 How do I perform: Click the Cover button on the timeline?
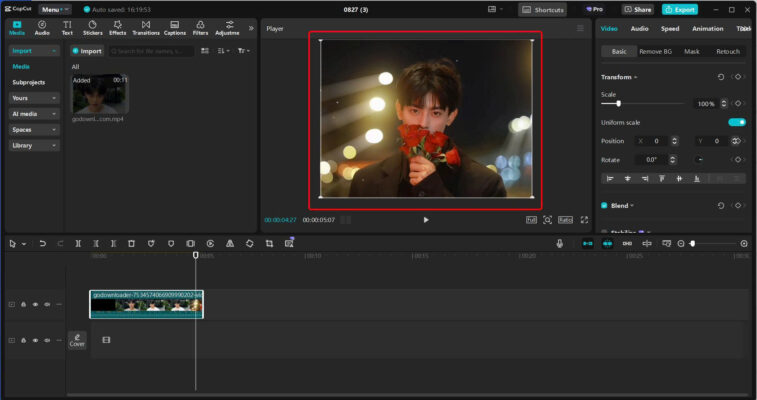coord(77,341)
